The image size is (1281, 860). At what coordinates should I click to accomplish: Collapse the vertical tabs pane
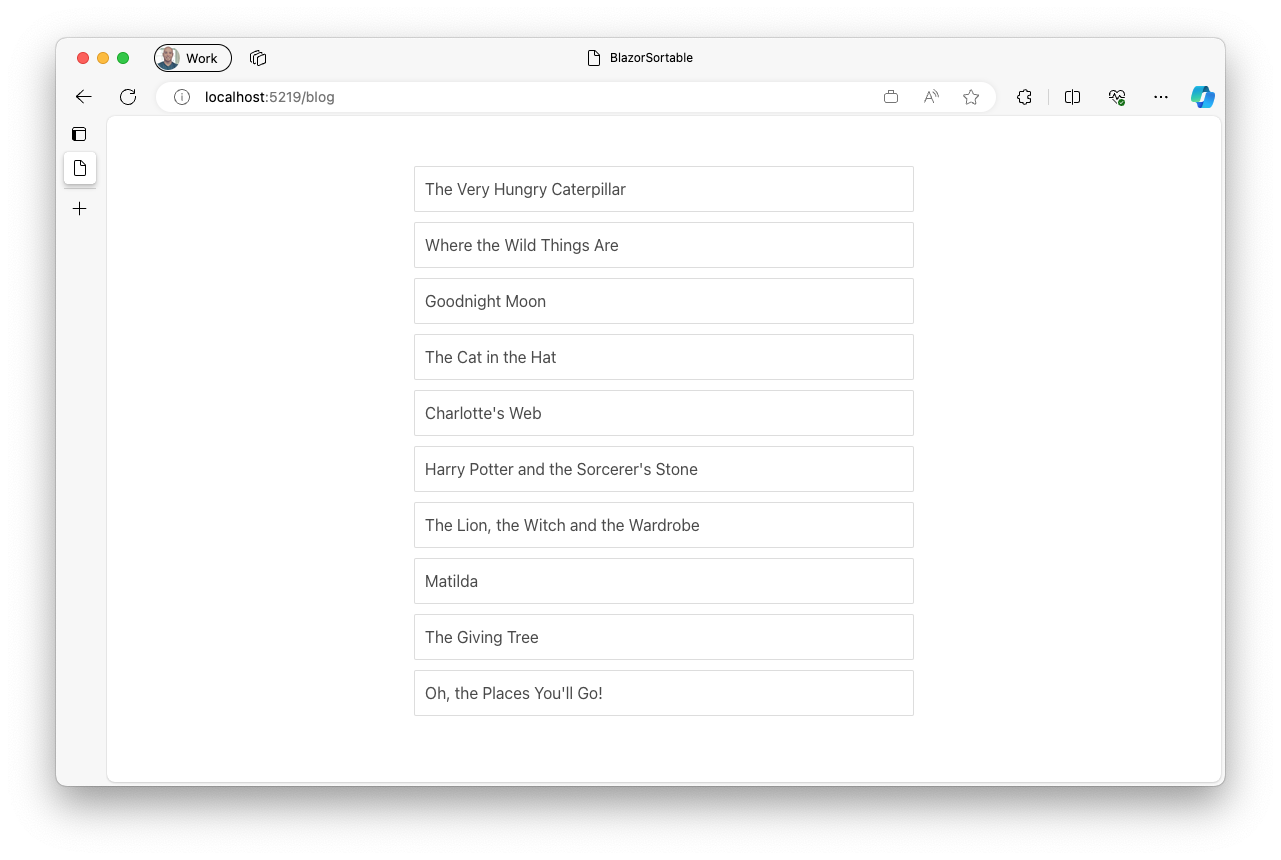(78, 133)
